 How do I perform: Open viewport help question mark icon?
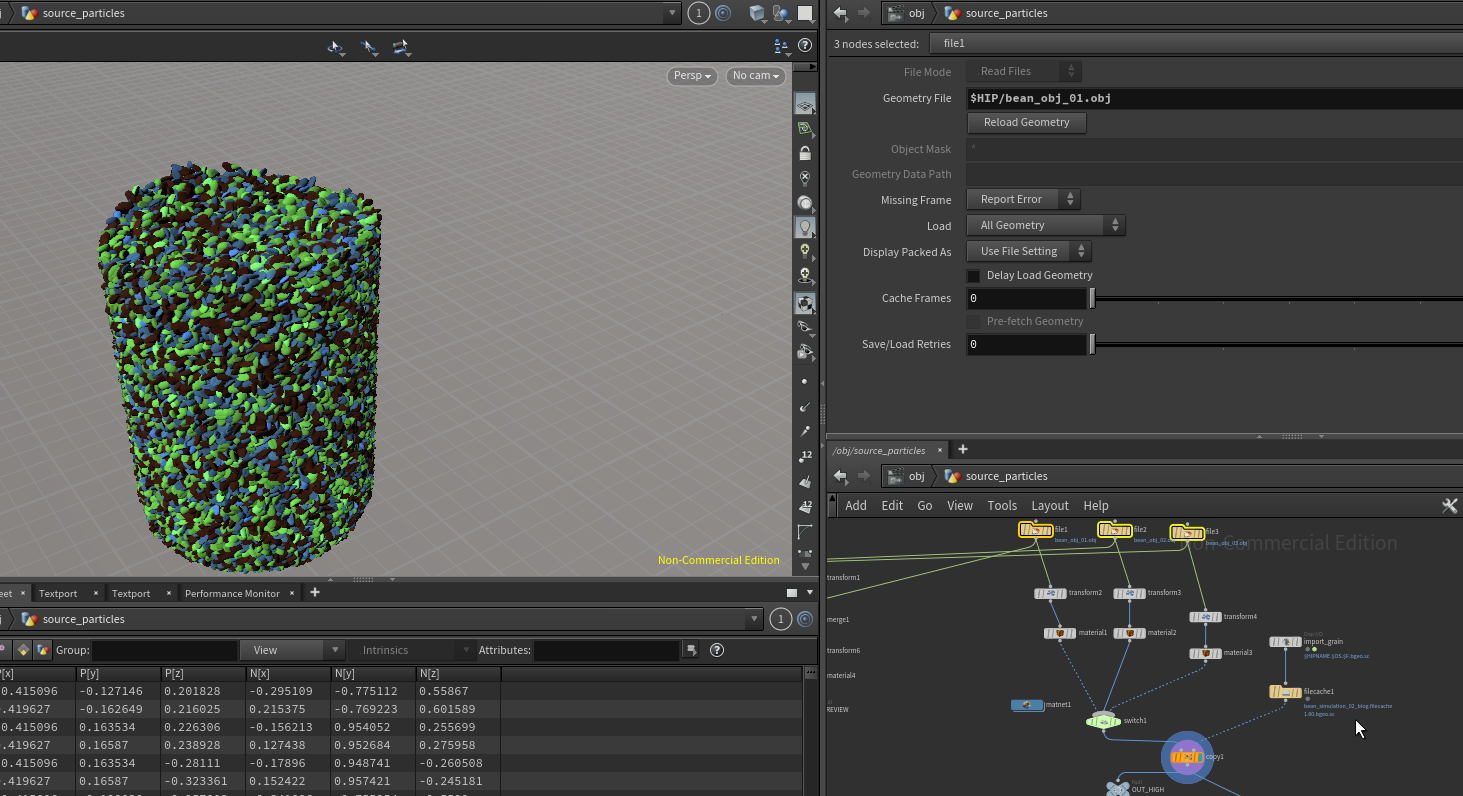(805, 46)
